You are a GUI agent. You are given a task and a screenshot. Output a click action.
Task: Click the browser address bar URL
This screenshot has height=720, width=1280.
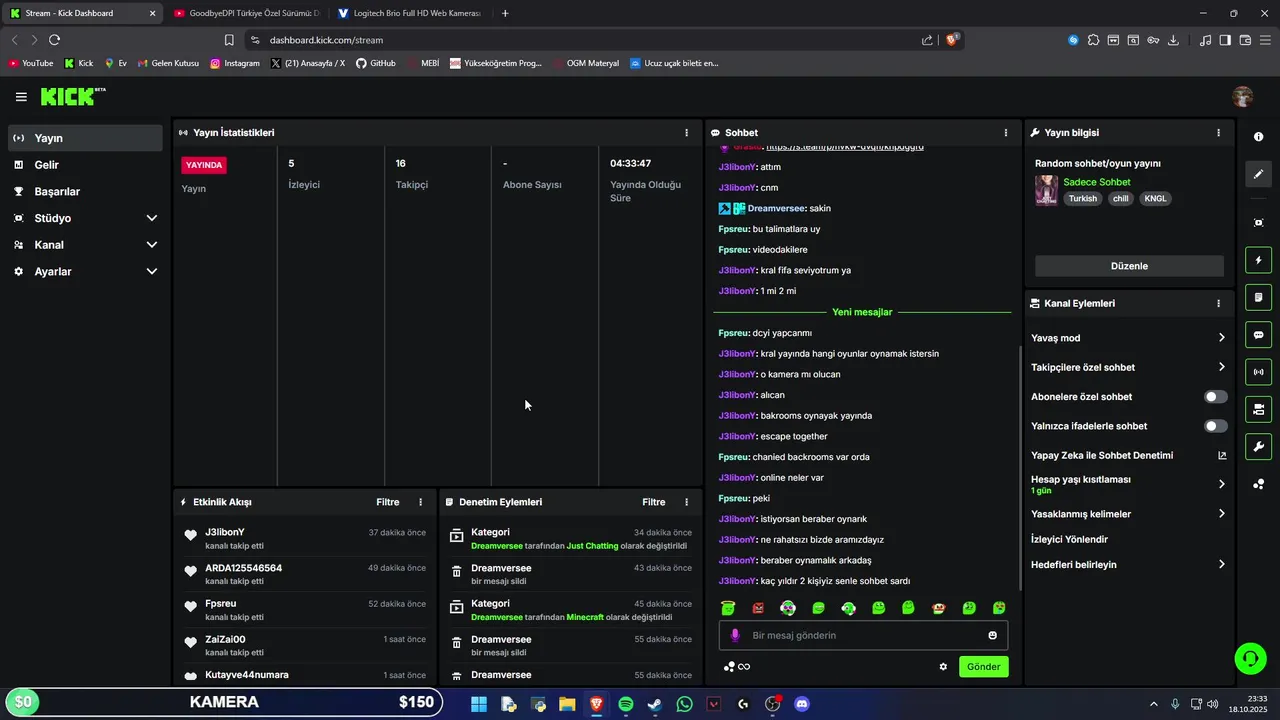click(x=326, y=40)
